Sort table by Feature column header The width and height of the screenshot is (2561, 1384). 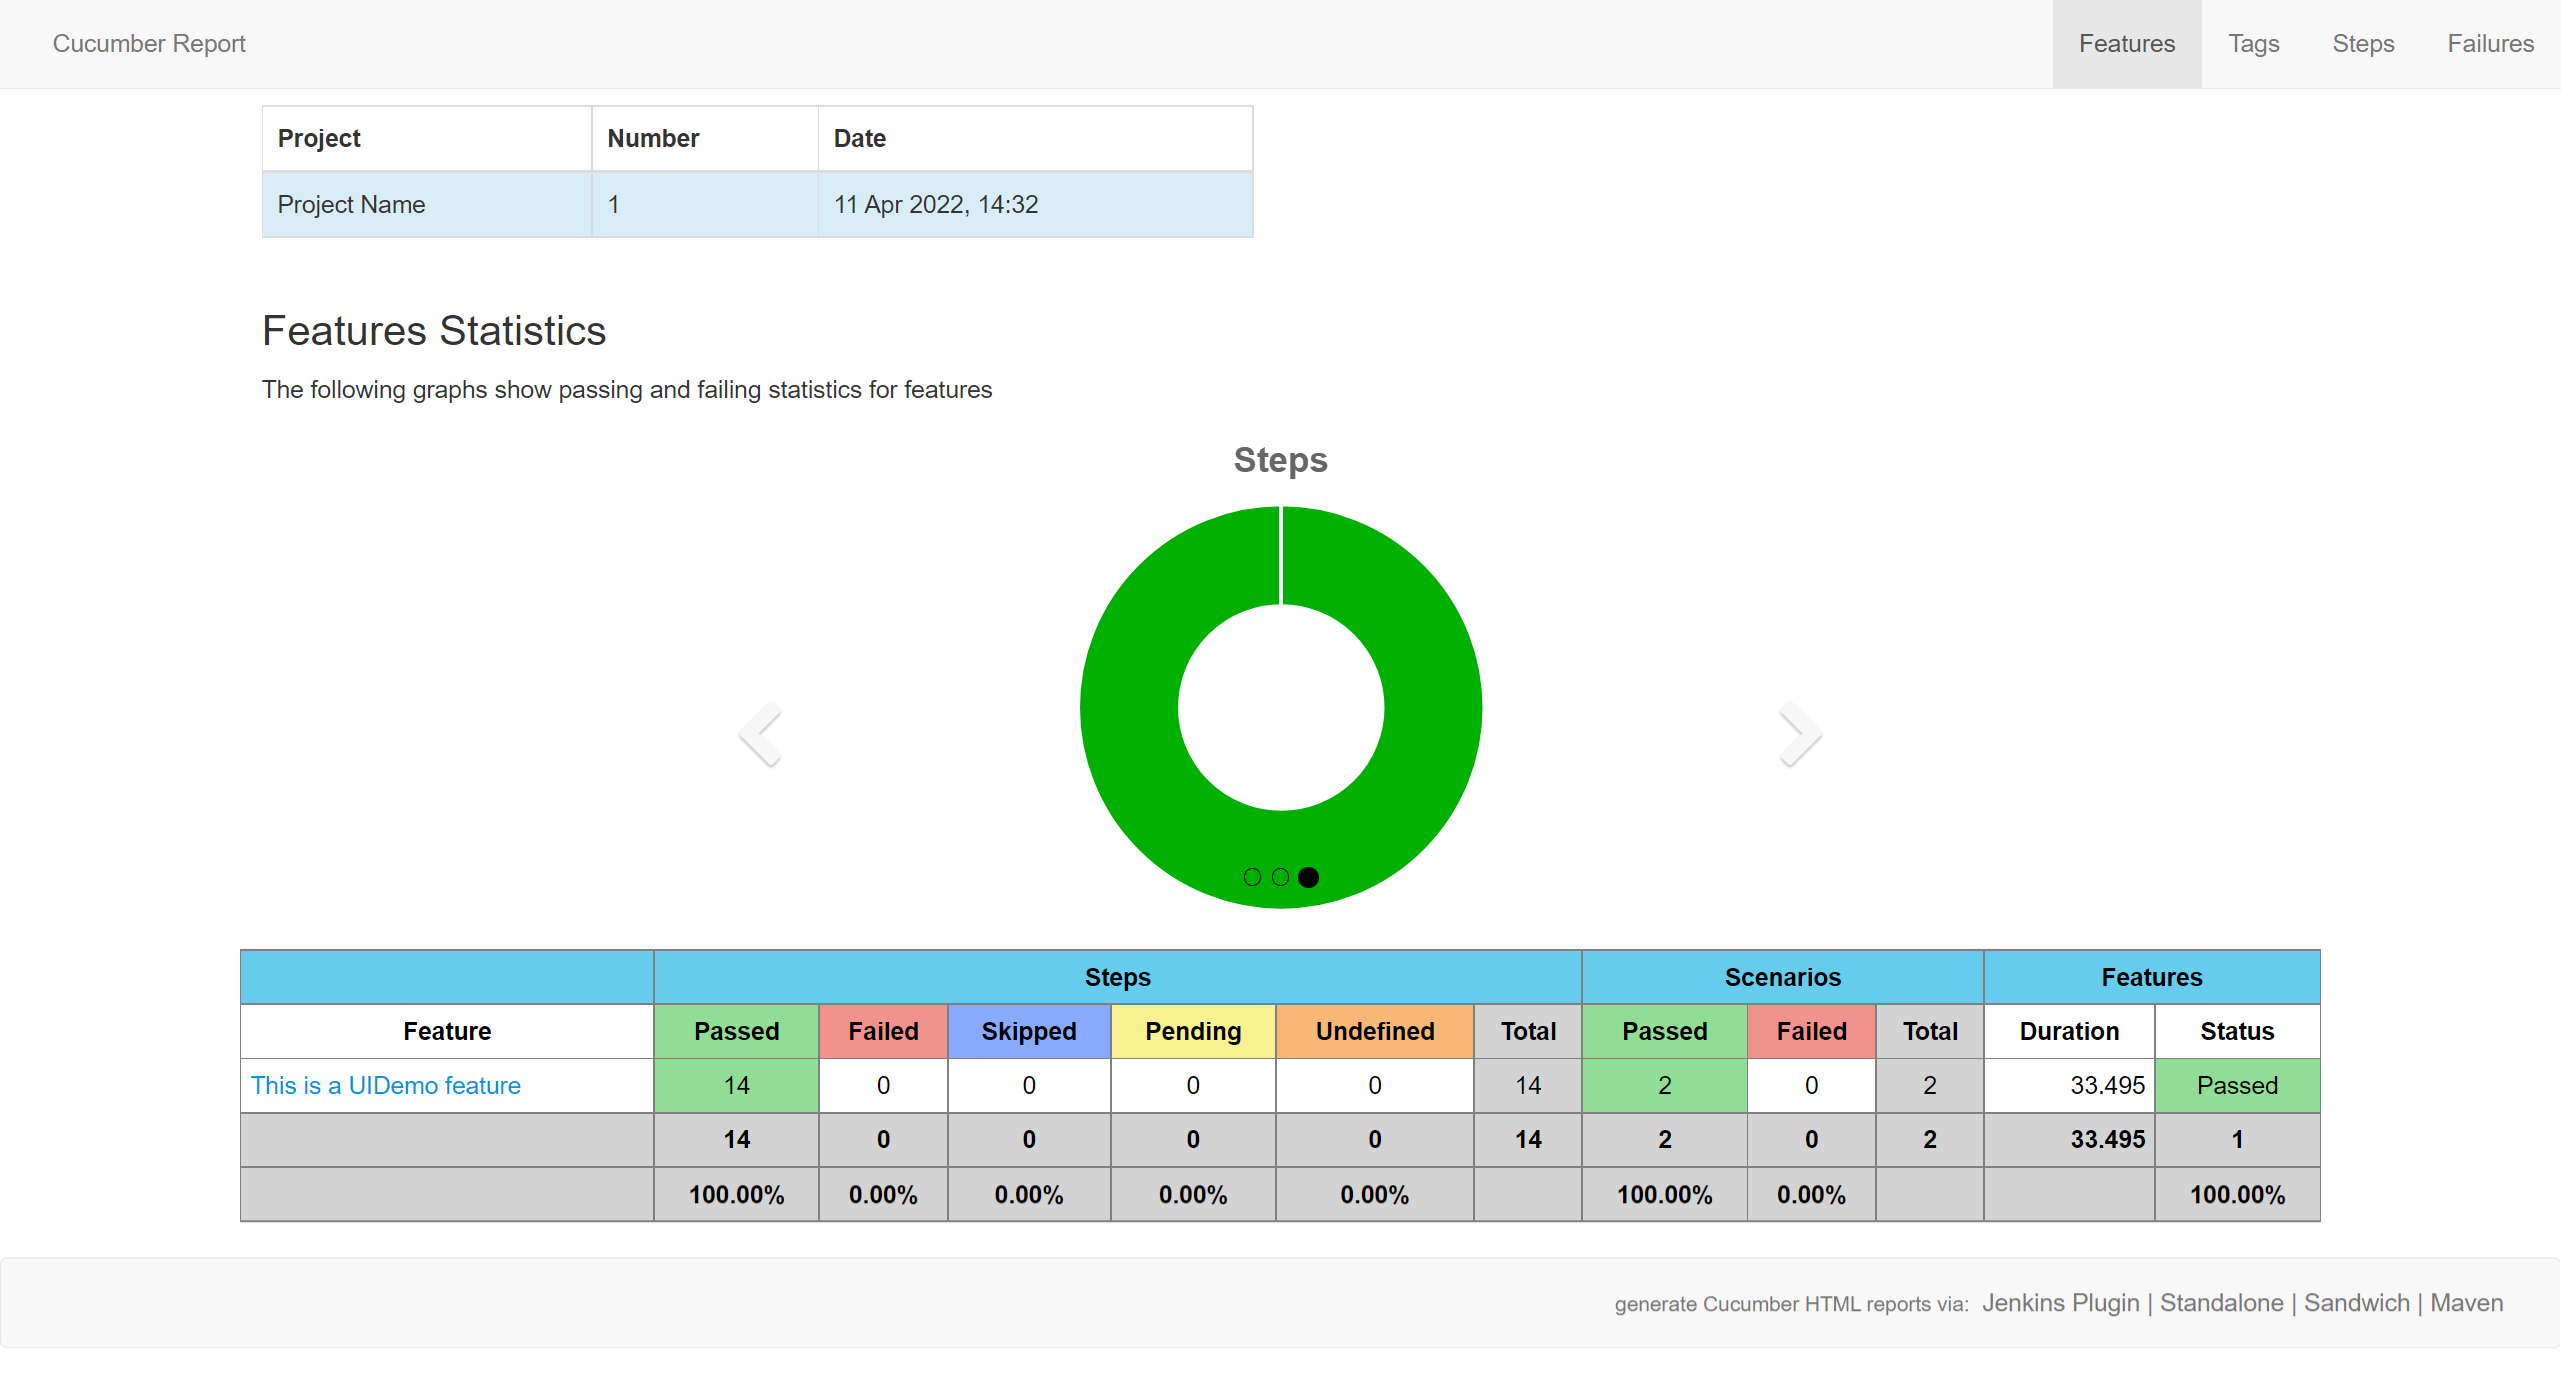click(x=447, y=1031)
